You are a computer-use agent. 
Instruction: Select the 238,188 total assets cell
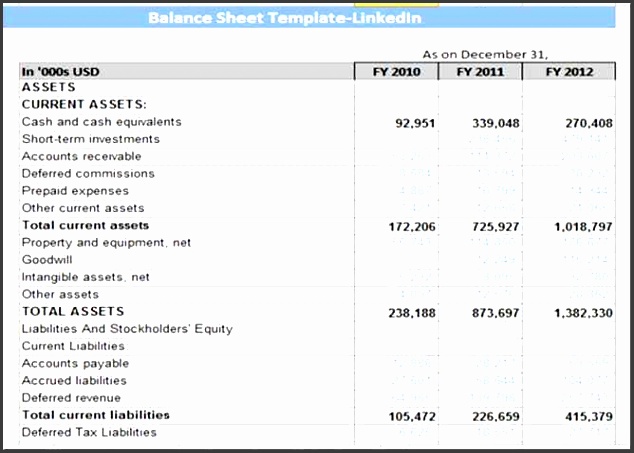pos(412,313)
